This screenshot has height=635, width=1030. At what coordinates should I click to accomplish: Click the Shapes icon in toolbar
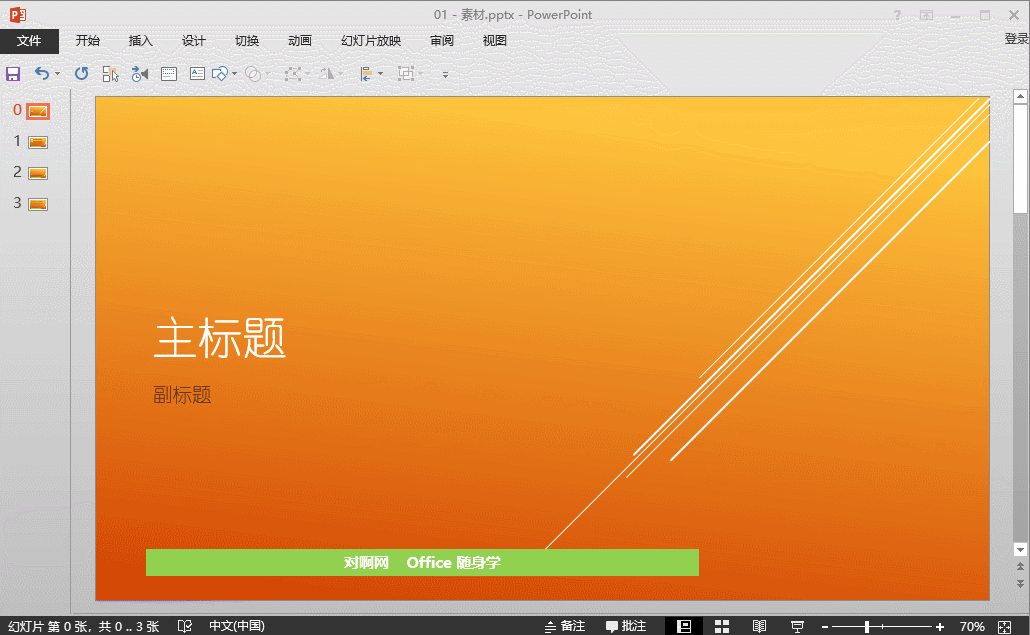pos(220,74)
